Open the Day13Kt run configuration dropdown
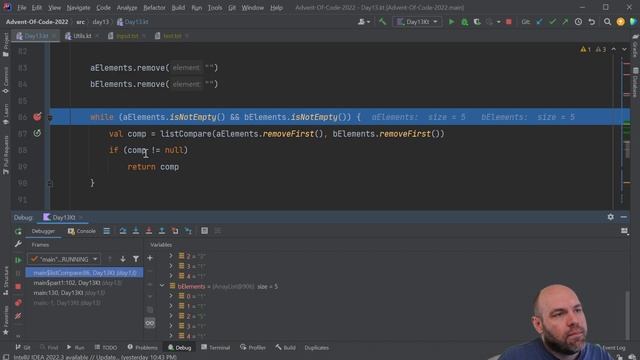640x360 pixels. tap(417, 22)
